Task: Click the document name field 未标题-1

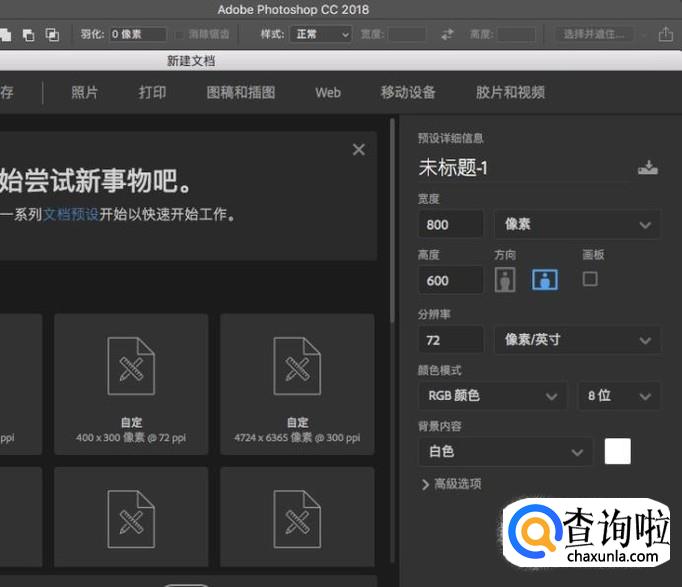Action: (525, 168)
